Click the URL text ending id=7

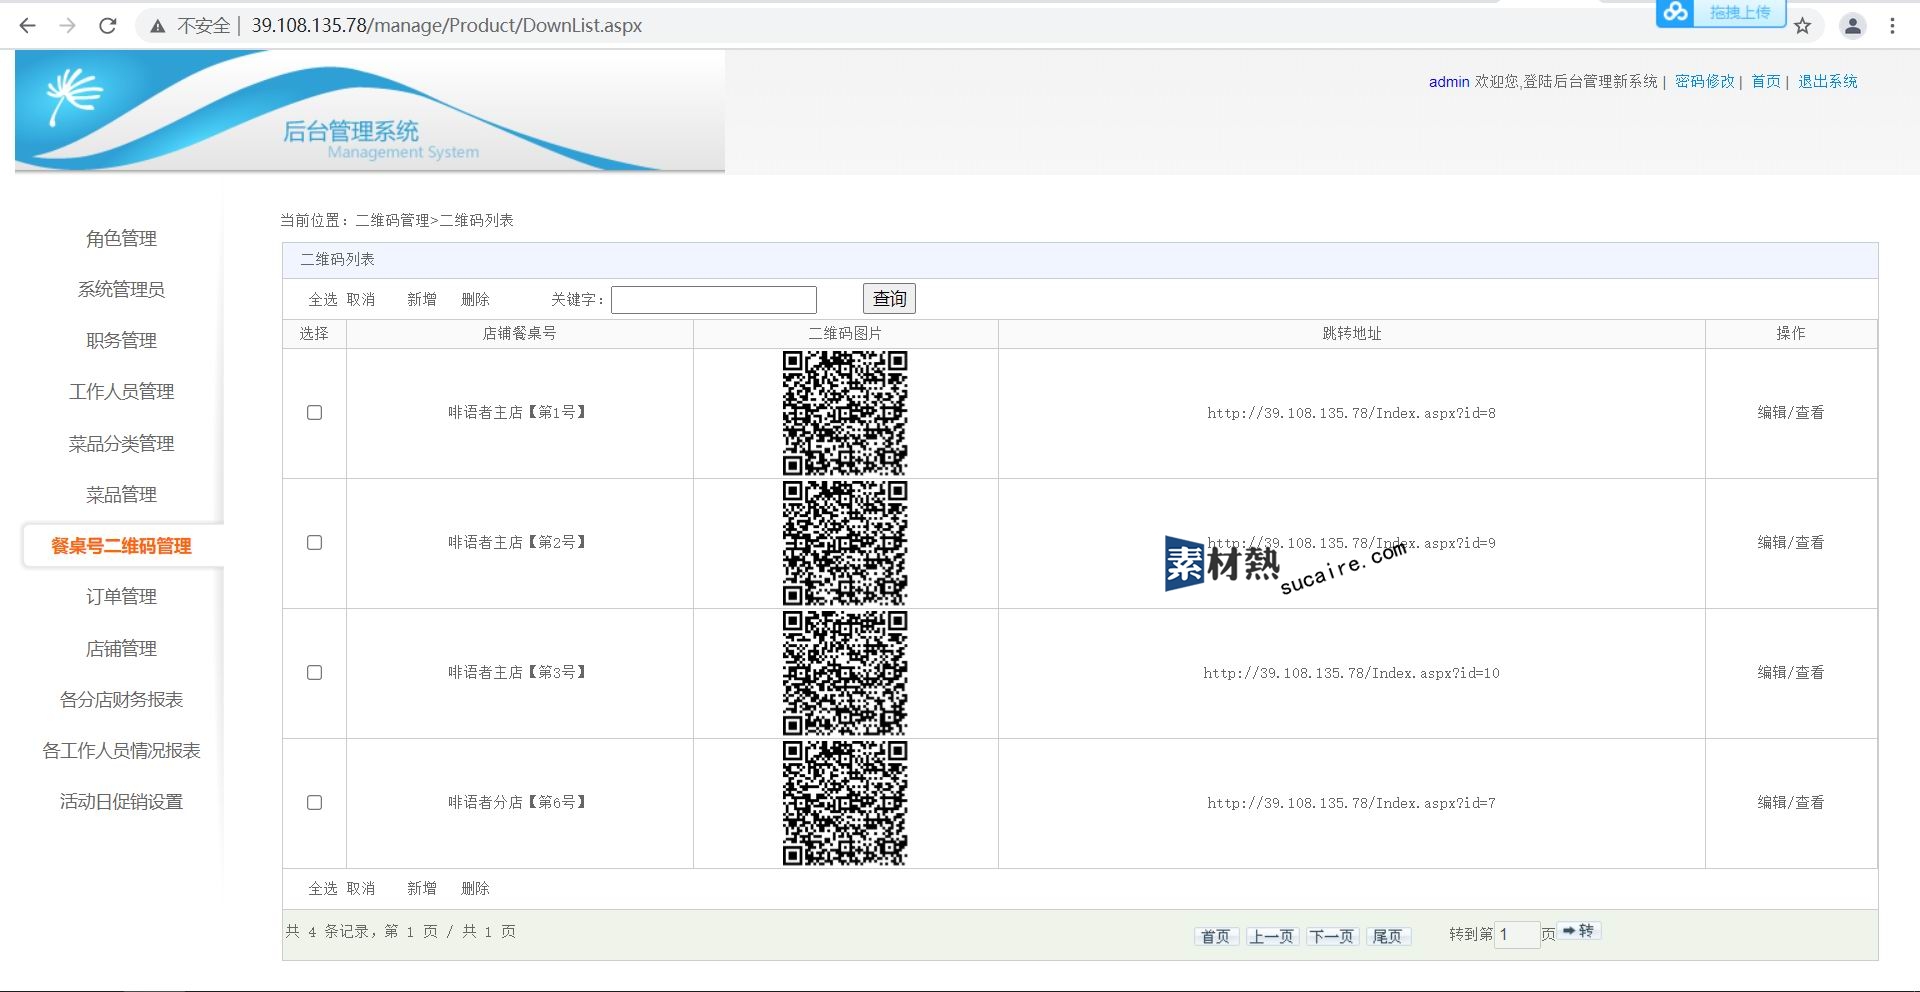point(1351,803)
